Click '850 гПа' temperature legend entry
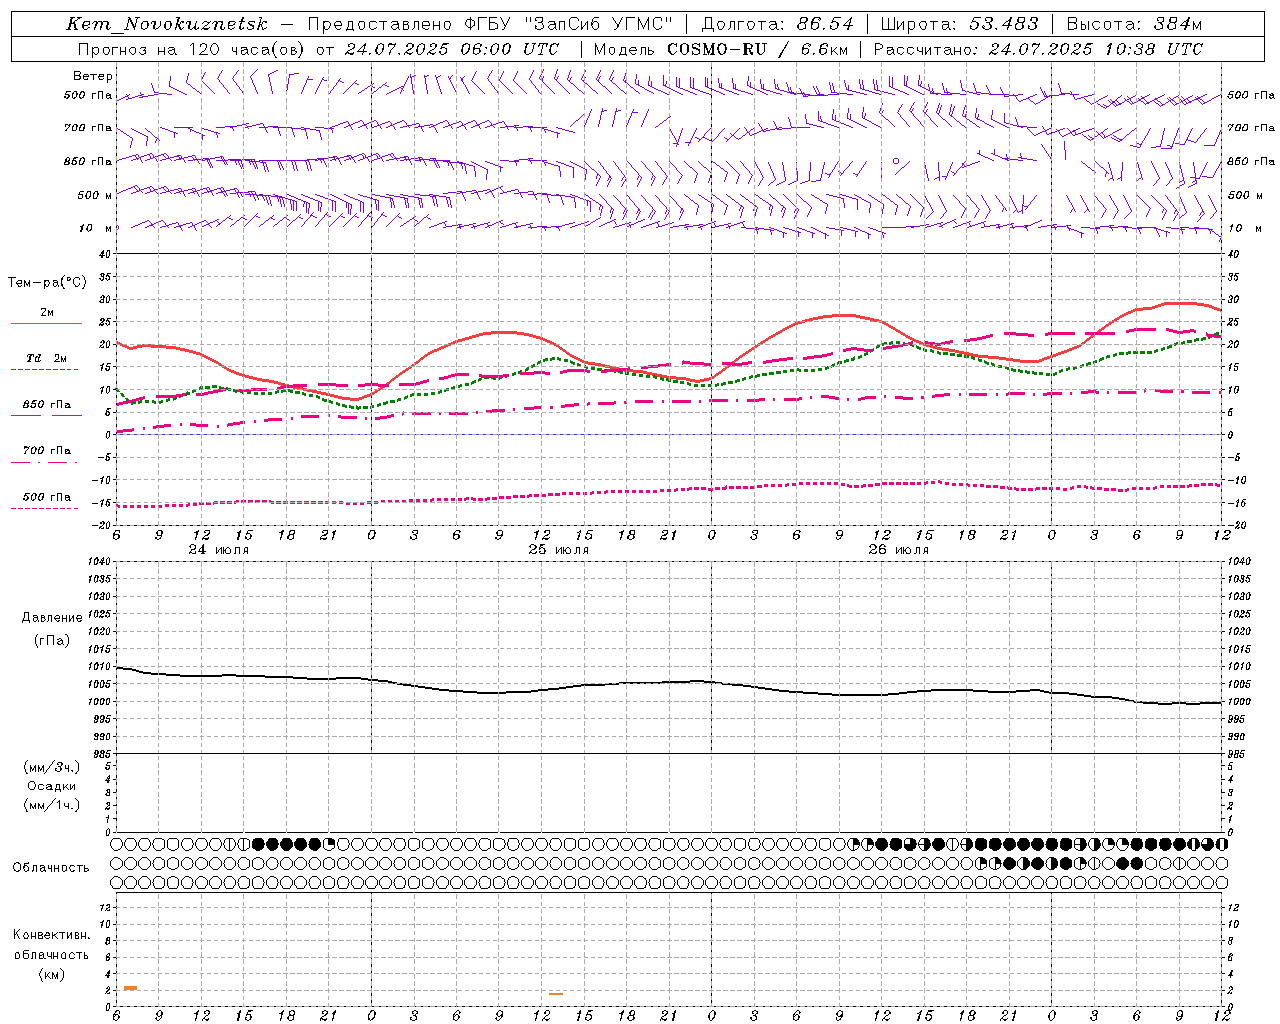Image resolution: width=1280 pixels, height=1024 pixels. click(47, 404)
